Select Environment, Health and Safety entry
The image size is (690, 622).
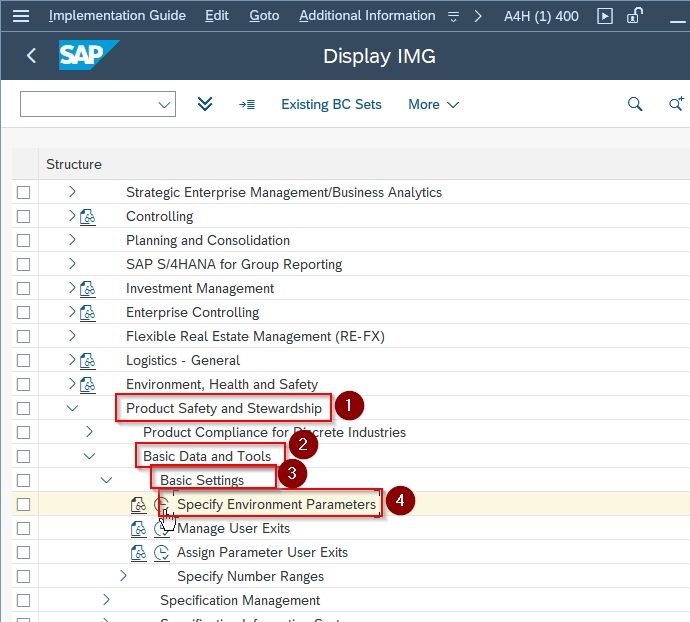click(222, 385)
